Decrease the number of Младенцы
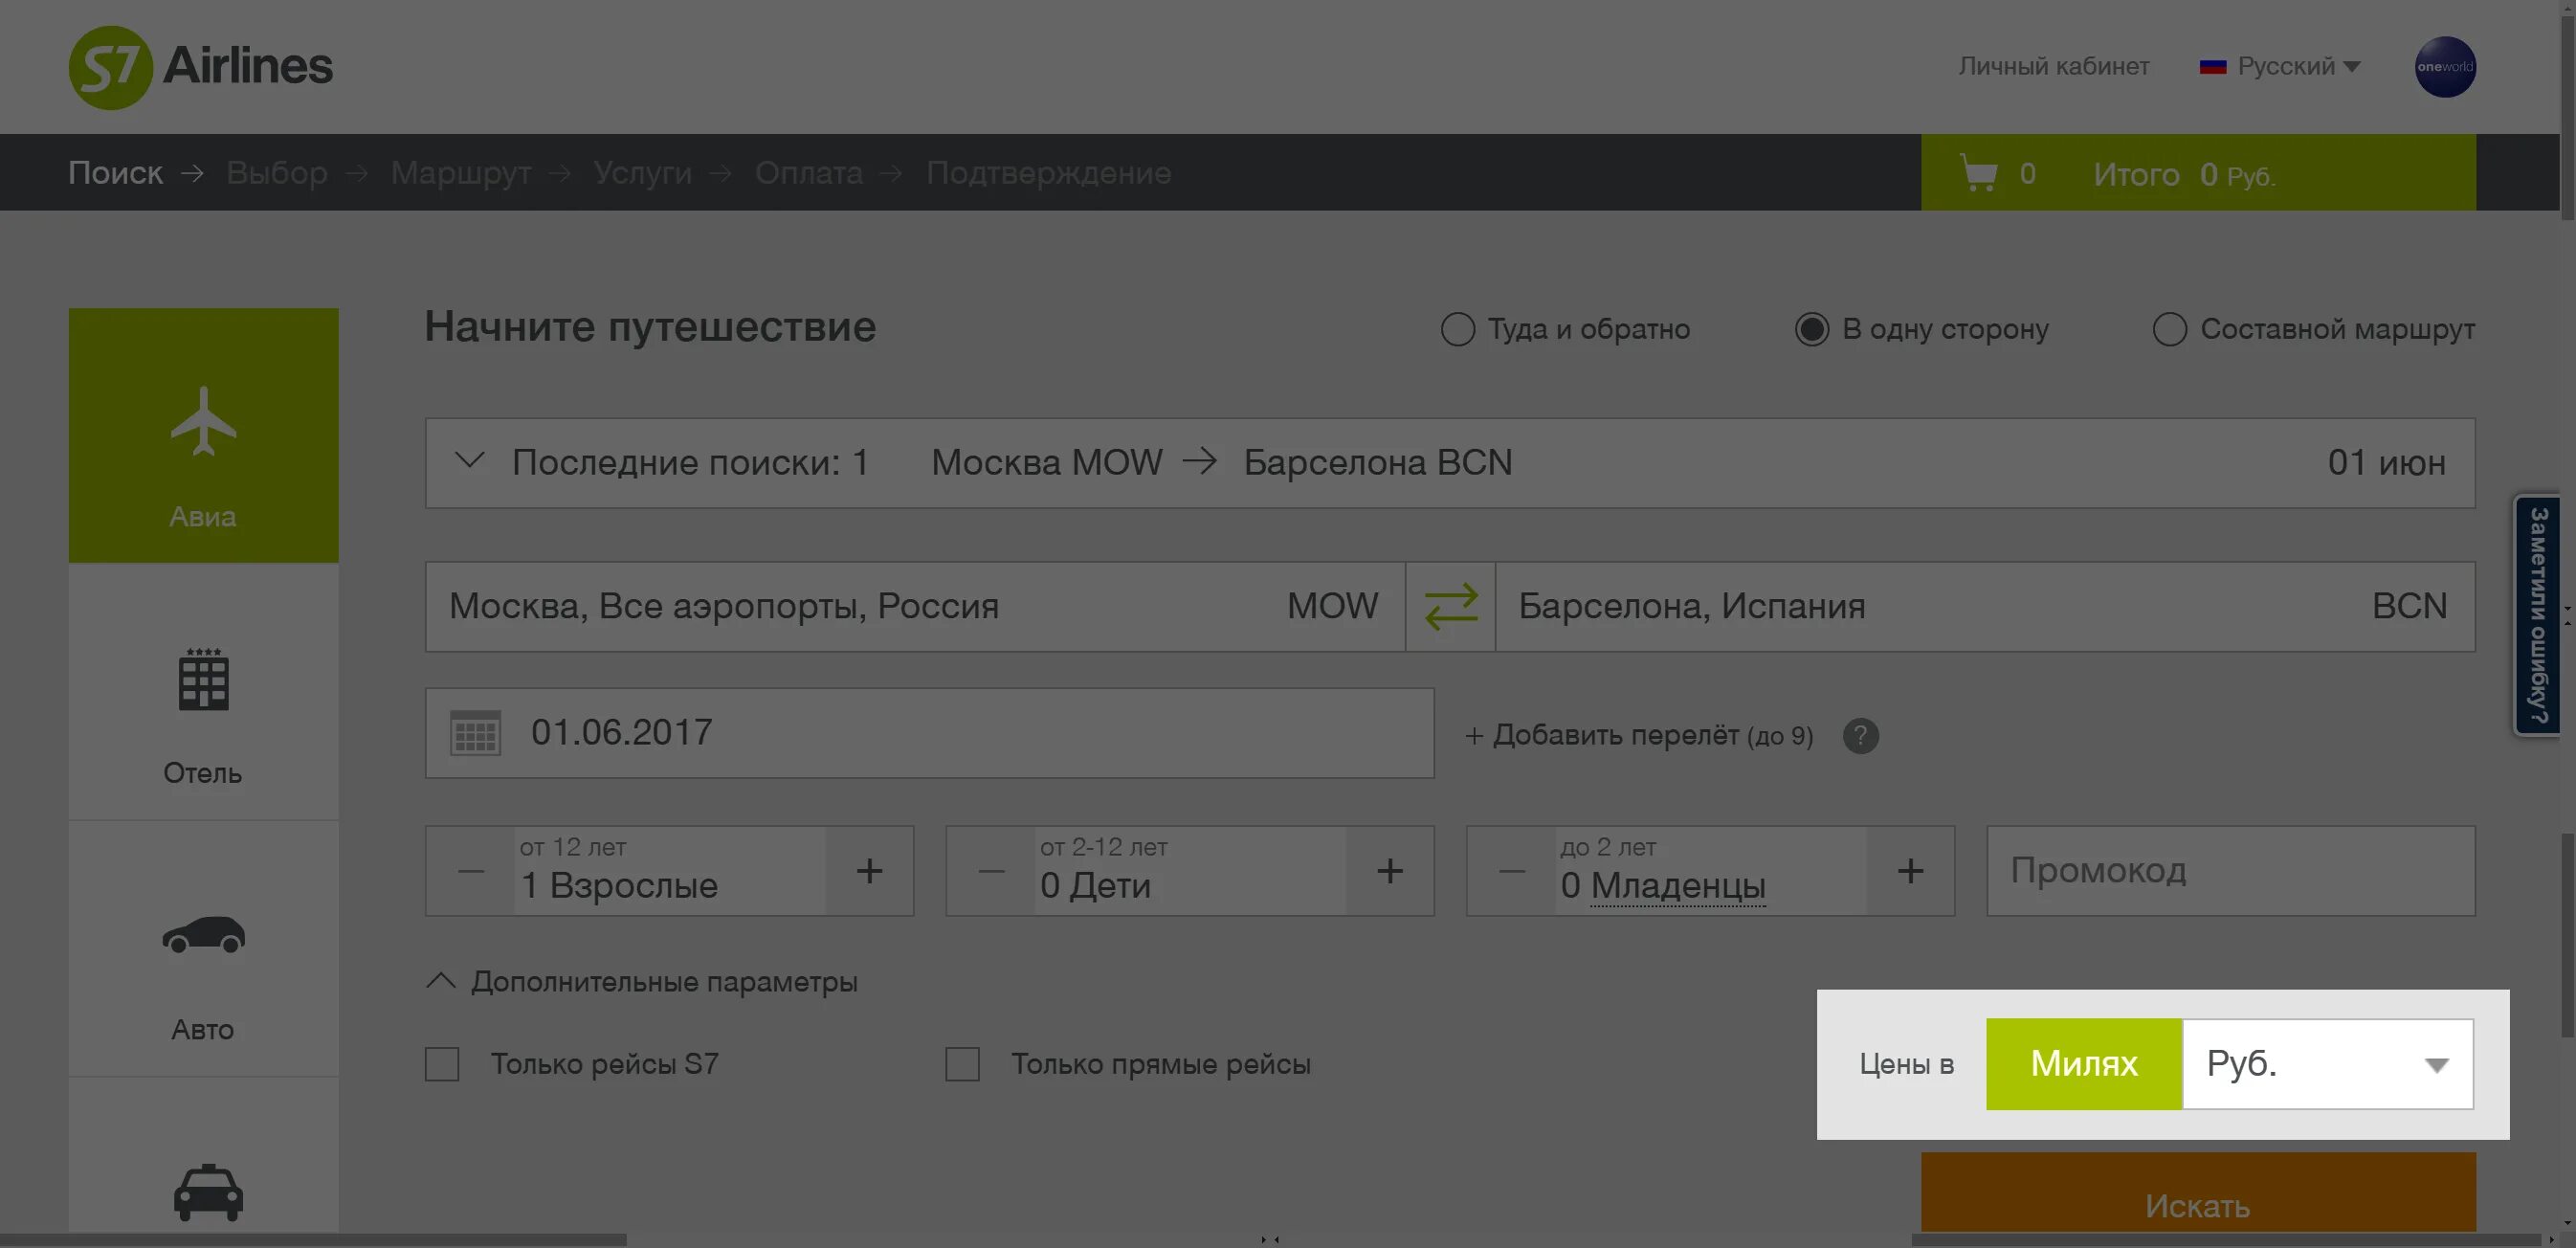2576x1248 pixels. pyautogui.click(x=1512, y=871)
